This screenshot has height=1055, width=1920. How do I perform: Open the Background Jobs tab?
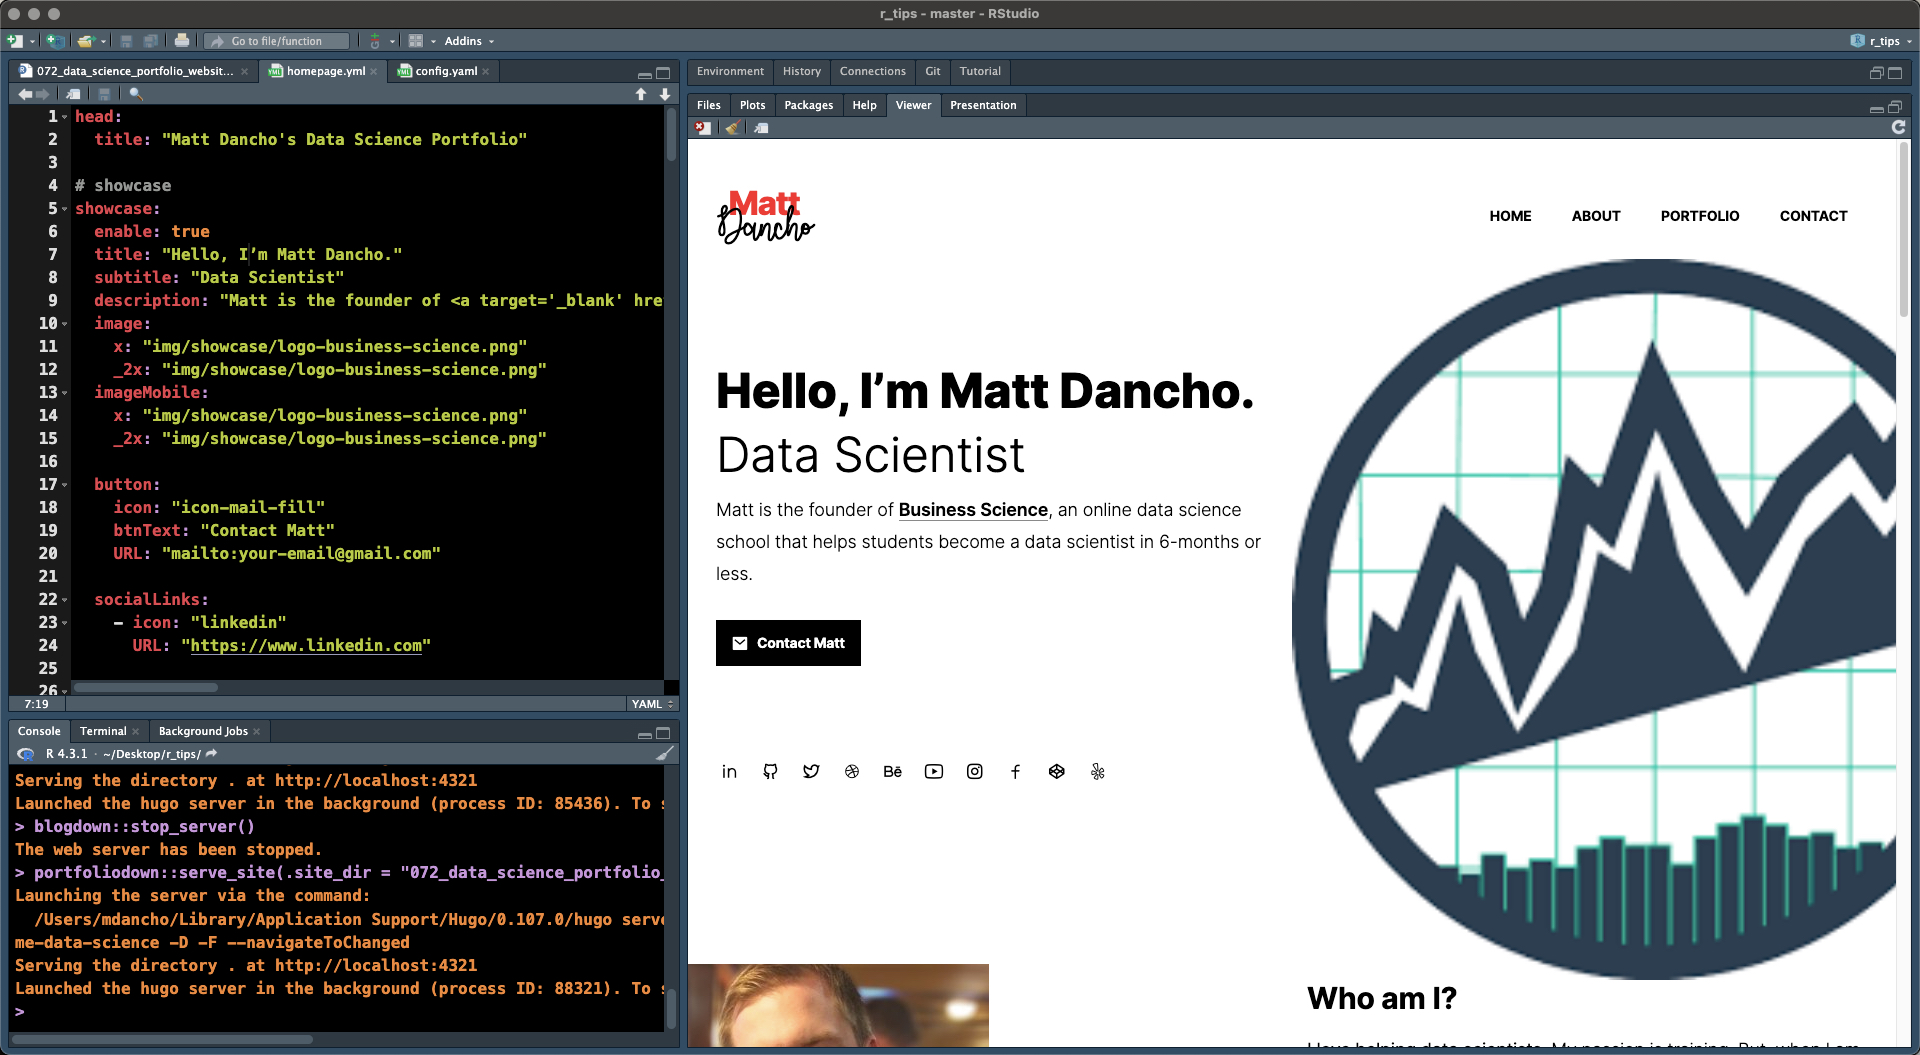(x=203, y=731)
